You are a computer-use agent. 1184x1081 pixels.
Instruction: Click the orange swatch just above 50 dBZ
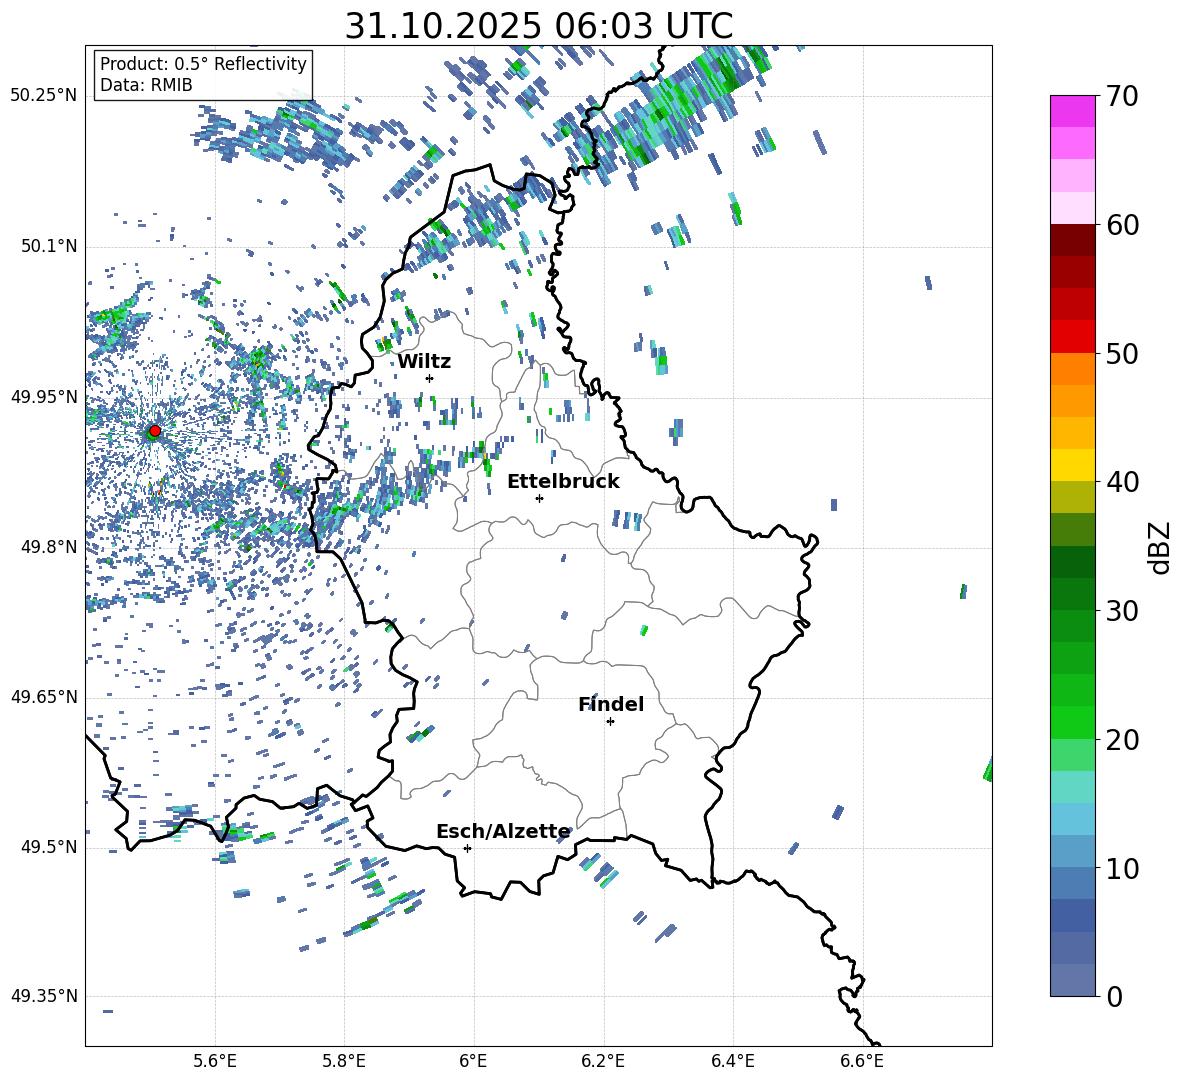[x=1072, y=369]
